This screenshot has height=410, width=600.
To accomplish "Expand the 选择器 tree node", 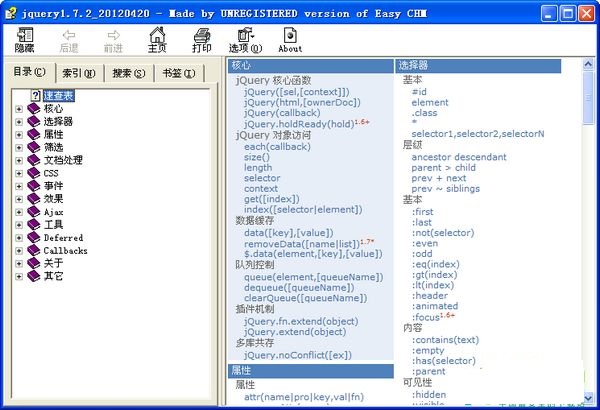I will pyautogui.click(x=19, y=122).
